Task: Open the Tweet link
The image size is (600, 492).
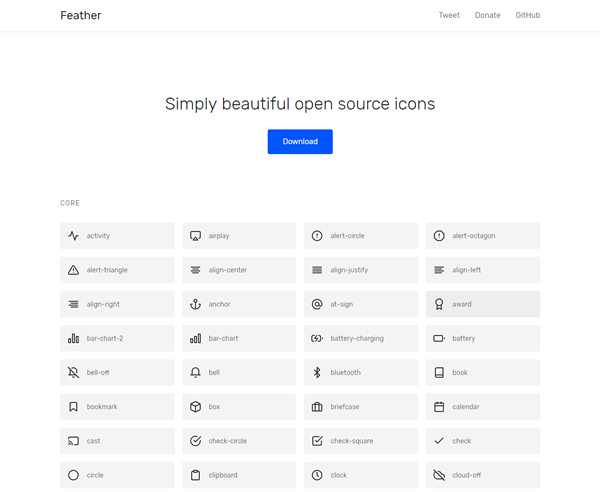Action: click(x=449, y=15)
